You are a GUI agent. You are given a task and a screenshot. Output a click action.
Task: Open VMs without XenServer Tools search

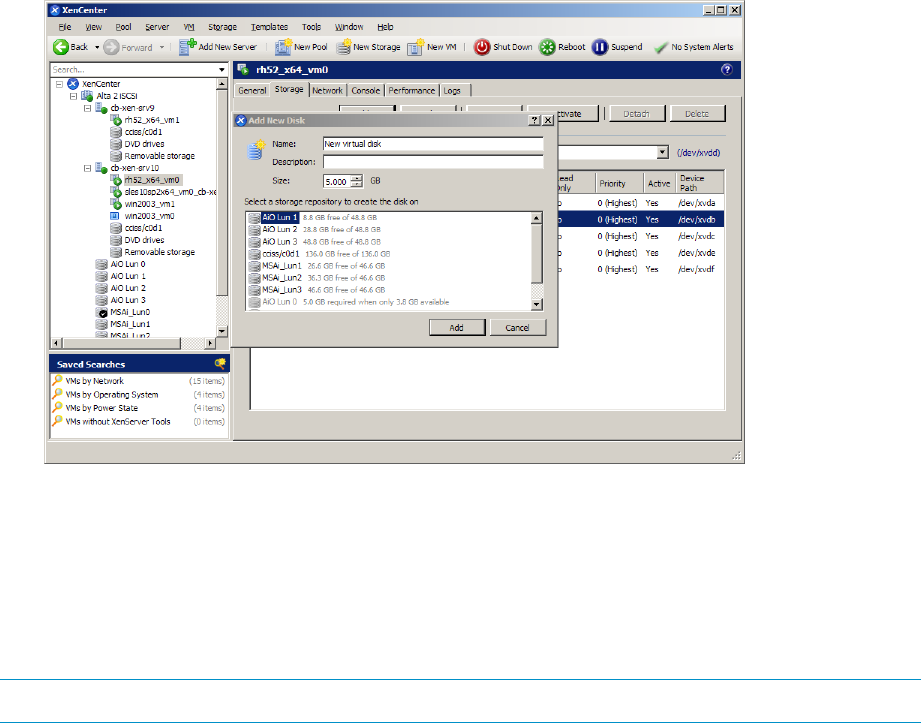coord(117,422)
